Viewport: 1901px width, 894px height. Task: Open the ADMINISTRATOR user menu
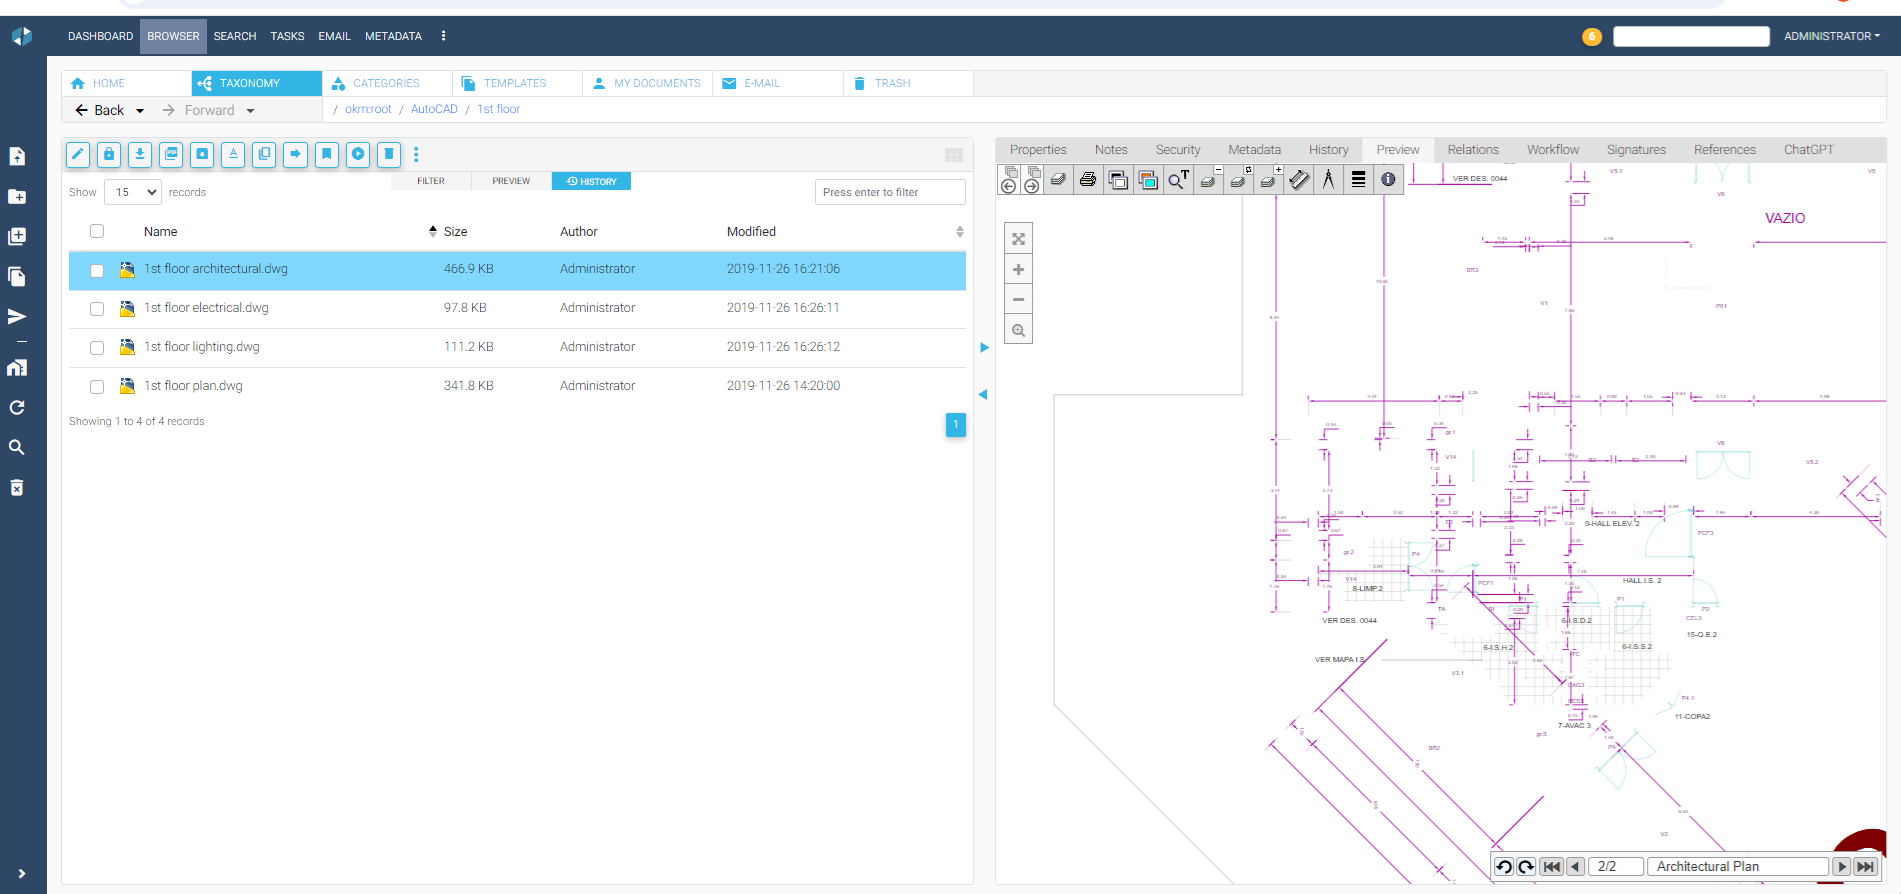[x=1832, y=36]
